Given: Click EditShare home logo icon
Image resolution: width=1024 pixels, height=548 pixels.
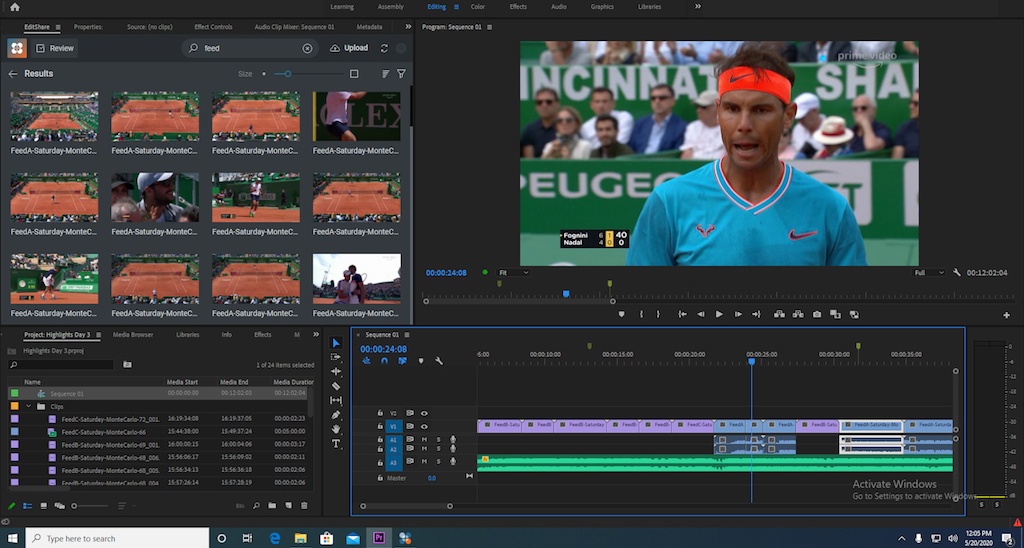Looking at the screenshot, I should [17, 48].
